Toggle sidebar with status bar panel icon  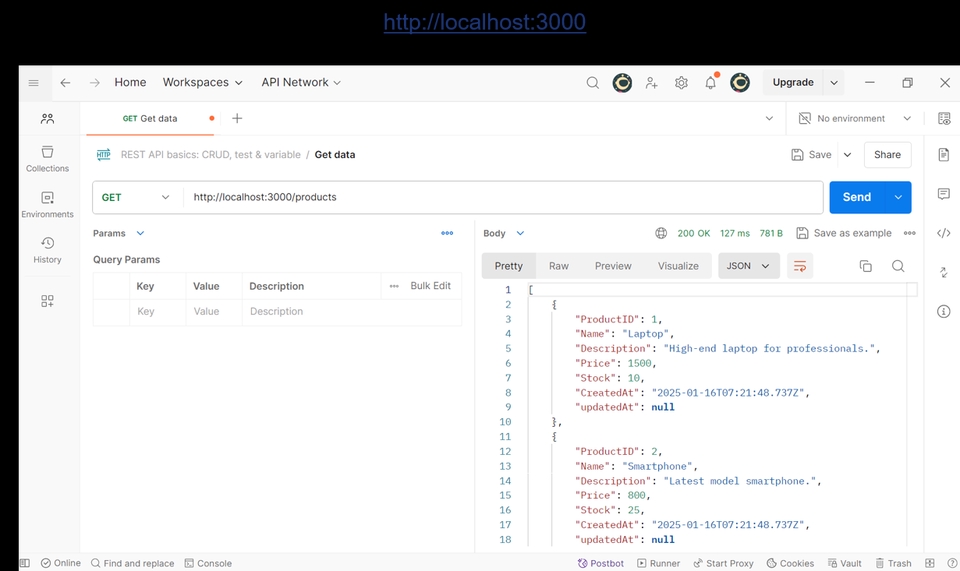(24, 563)
